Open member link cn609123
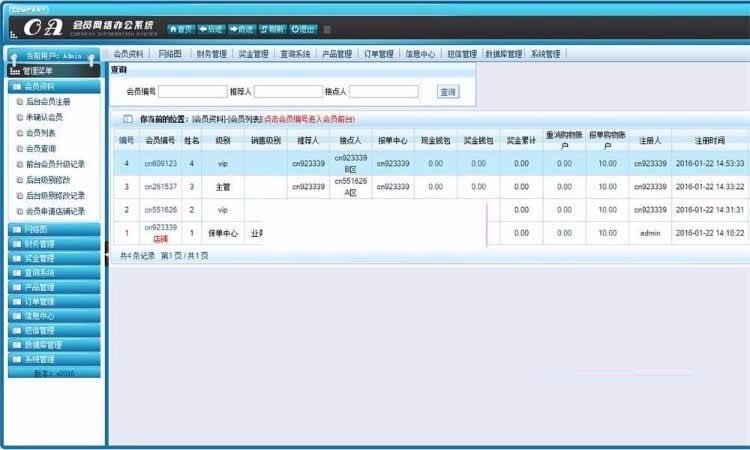 point(160,163)
